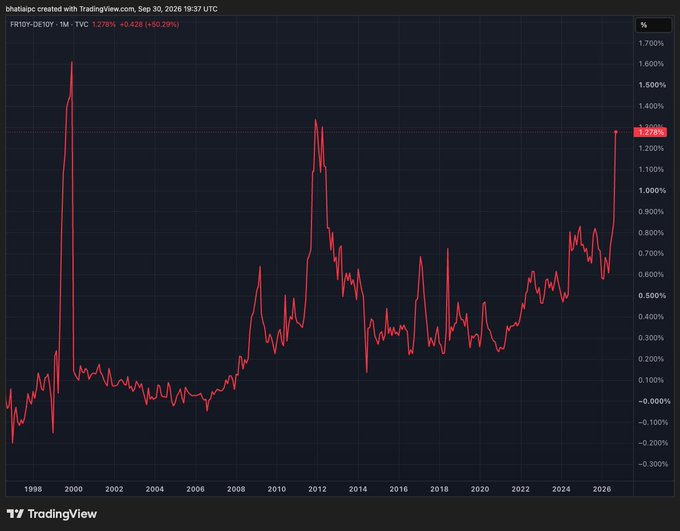Click the 1.400% price axis label

(x=651, y=106)
